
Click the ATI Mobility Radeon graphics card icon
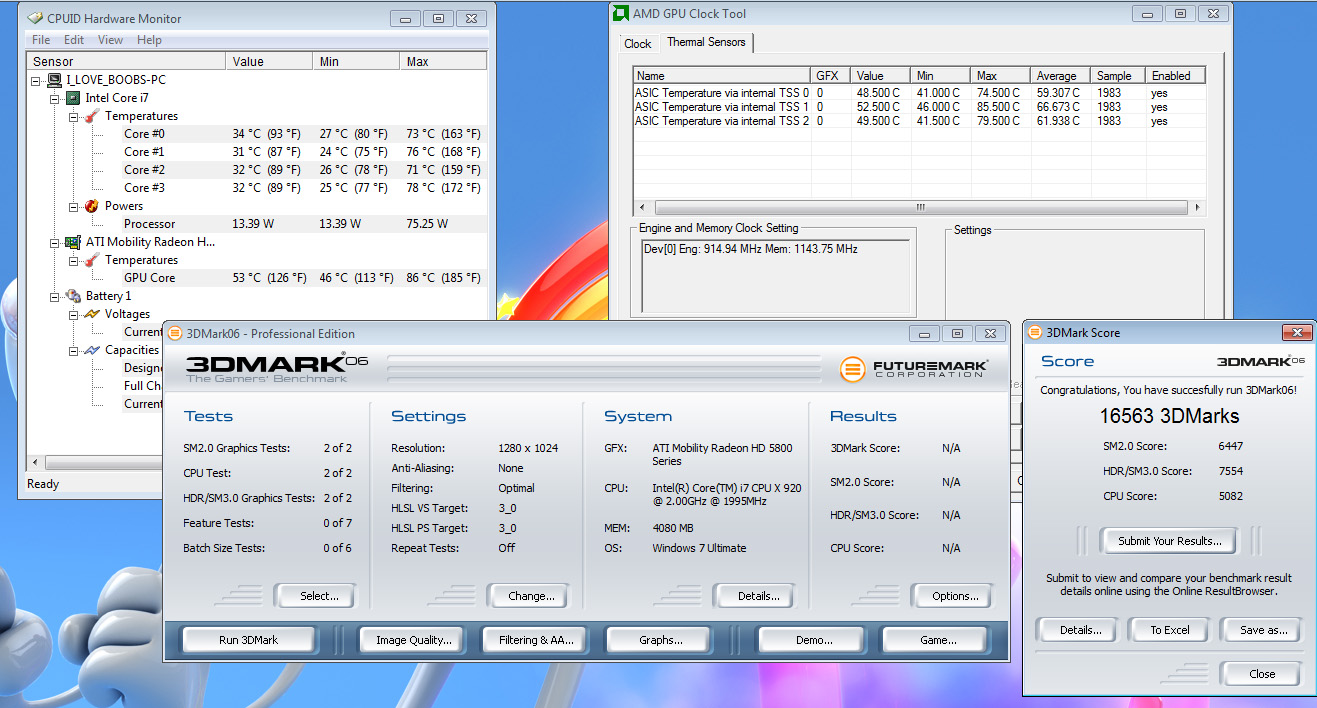click(73, 242)
